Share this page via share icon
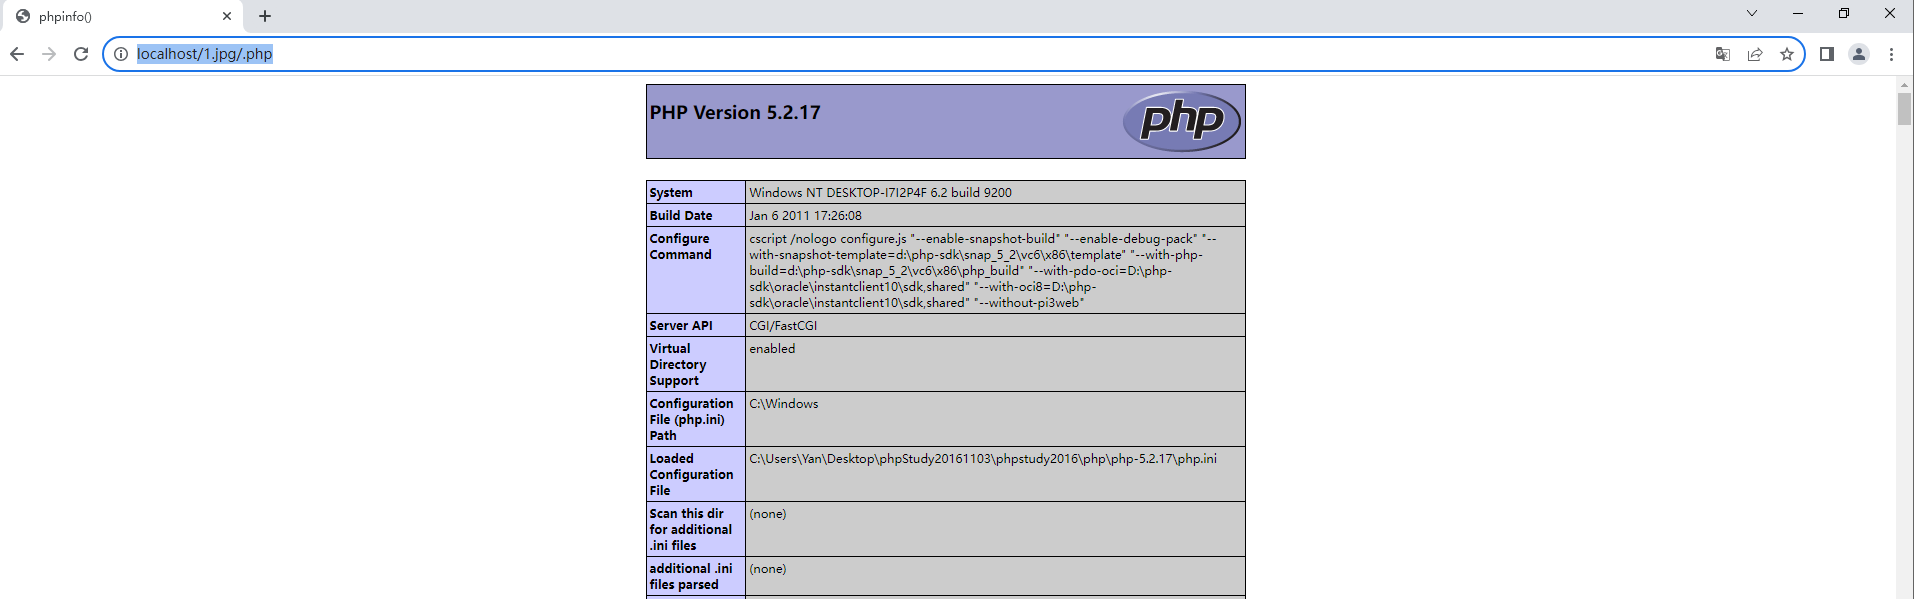This screenshot has width=1914, height=599. [x=1755, y=54]
